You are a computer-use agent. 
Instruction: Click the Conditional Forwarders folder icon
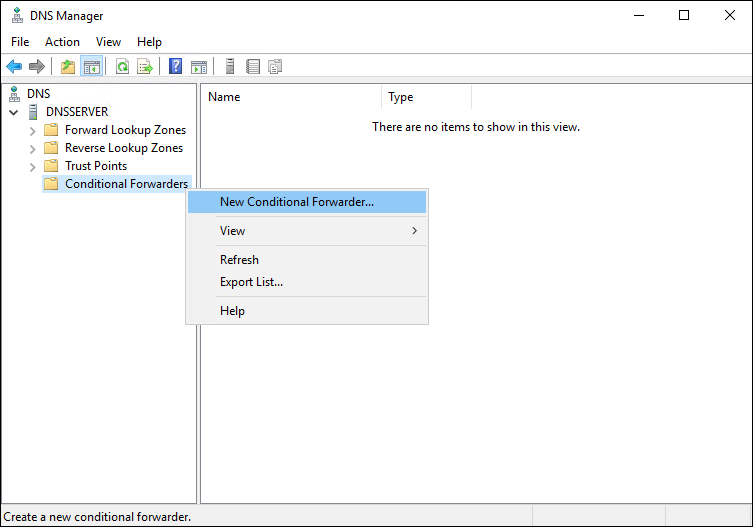51,184
